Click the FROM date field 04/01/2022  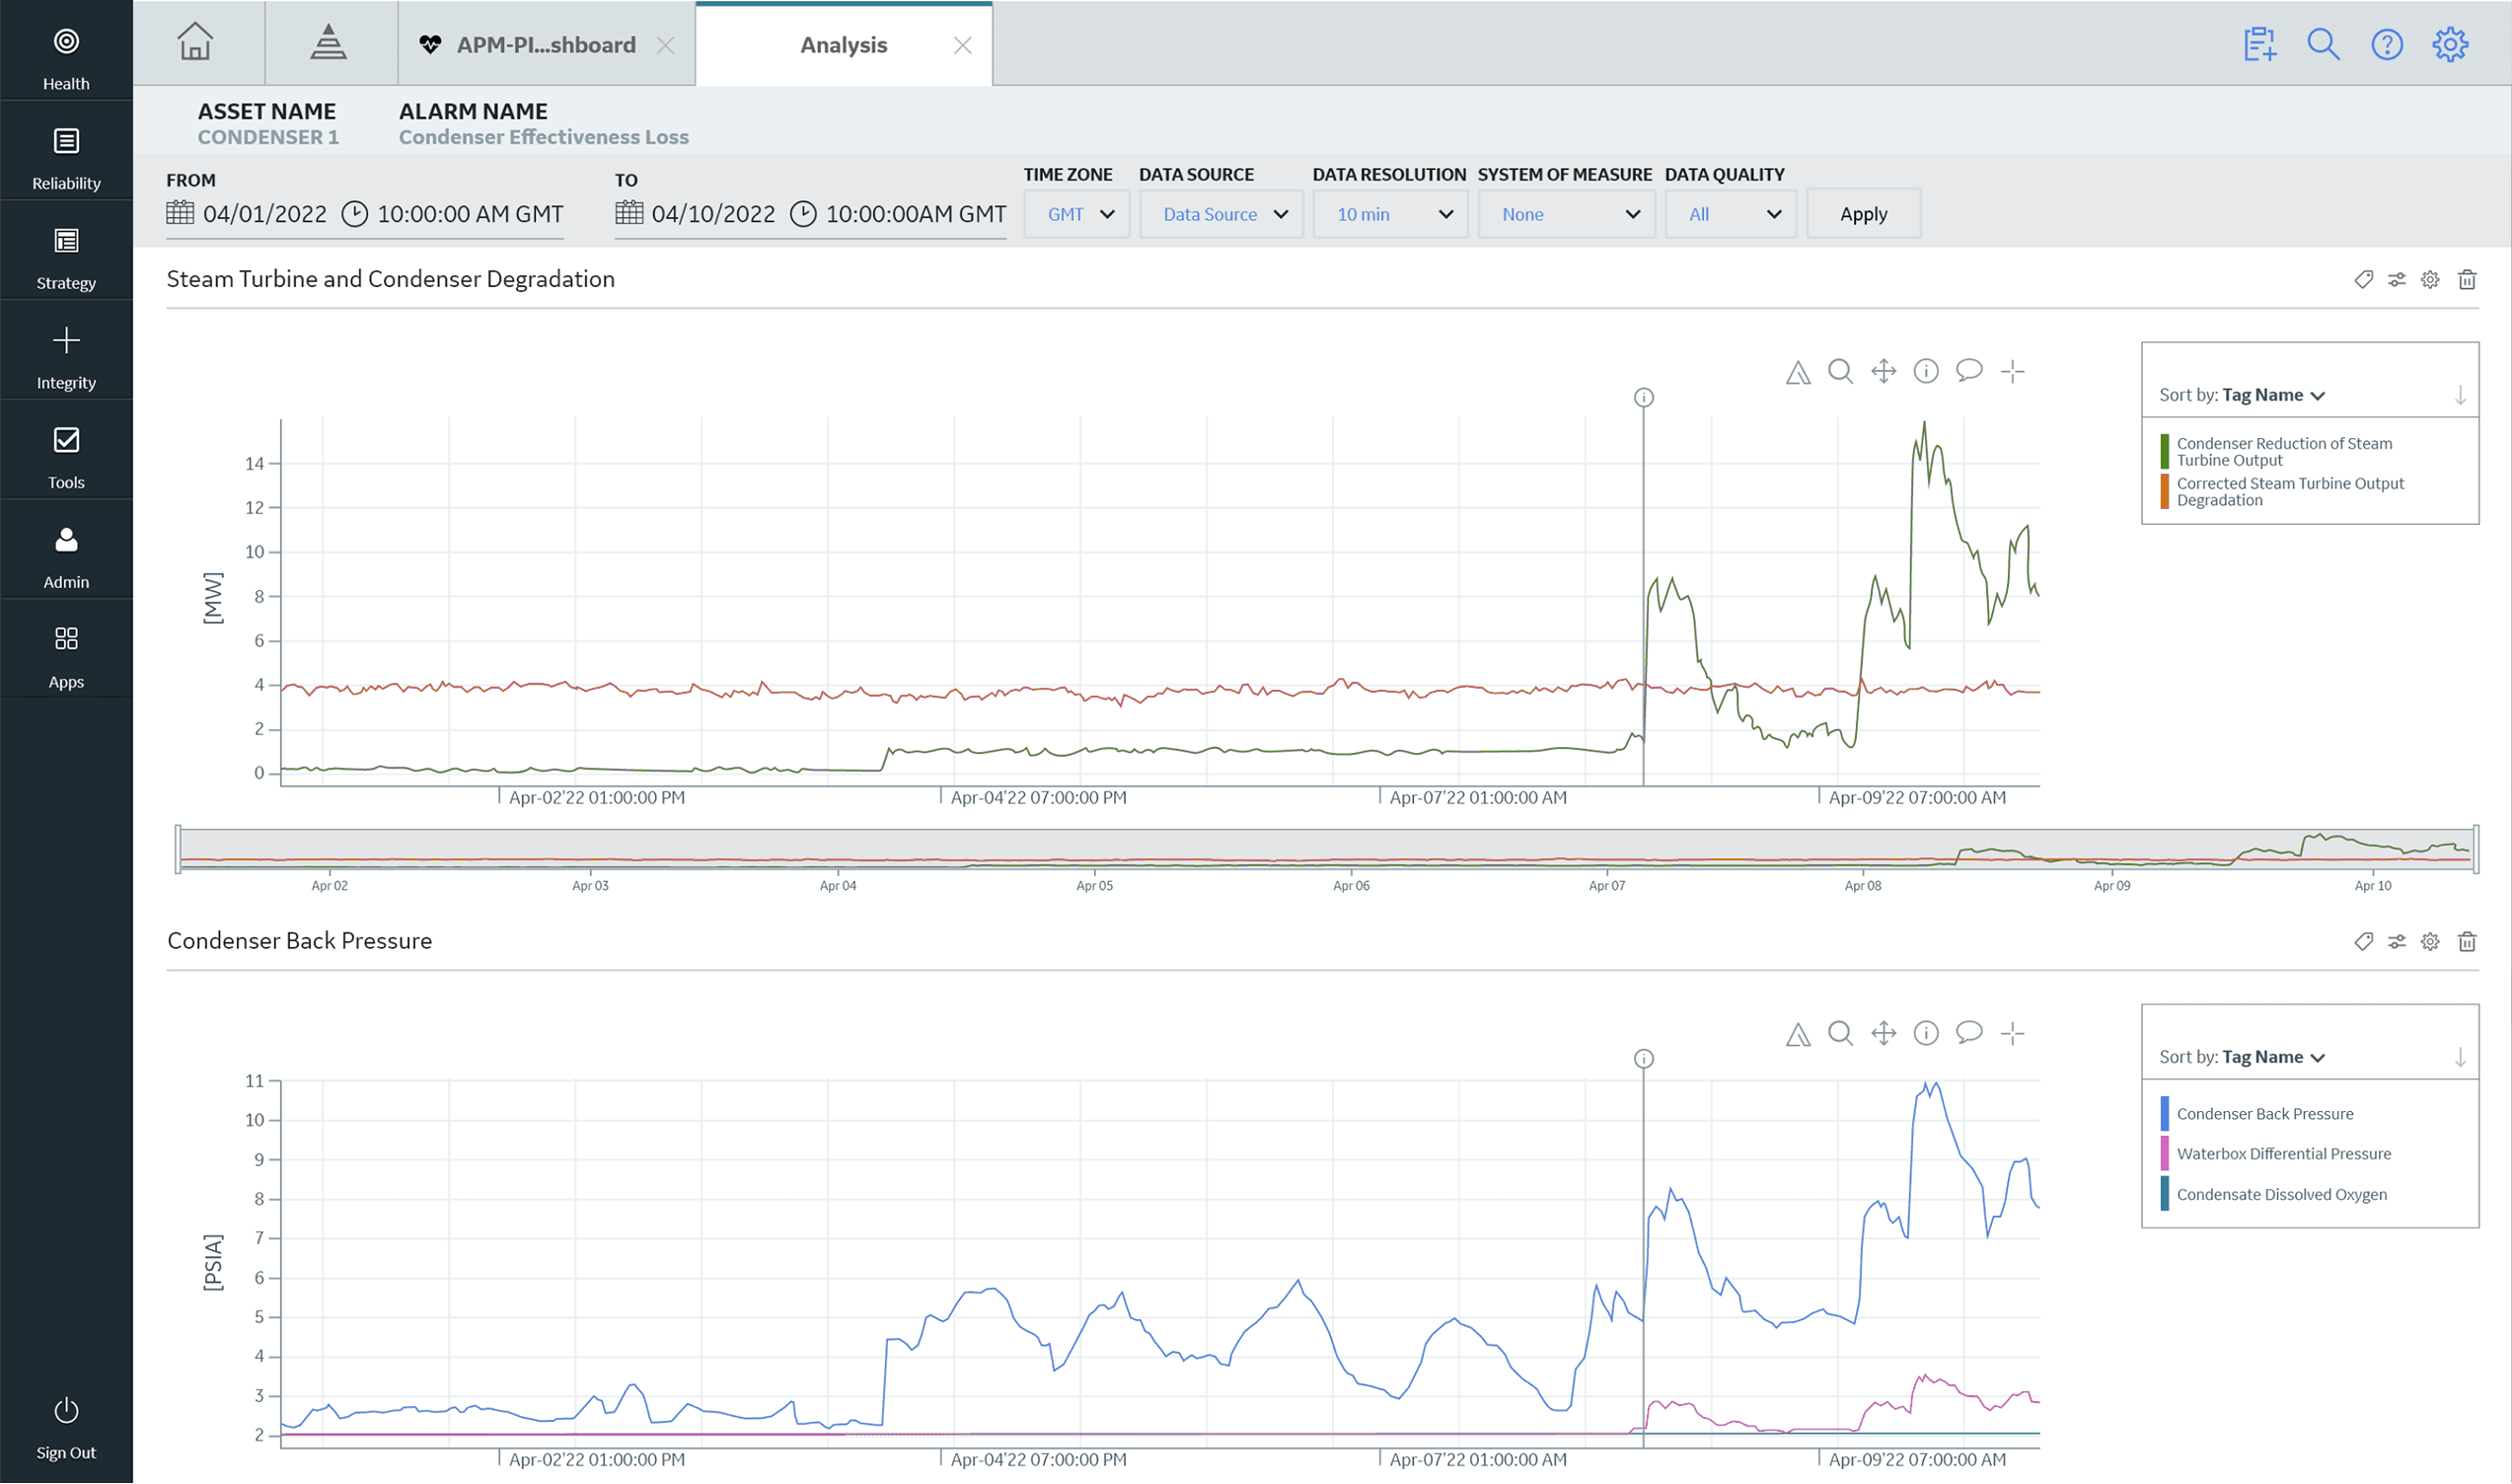click(x=264, y=215)
